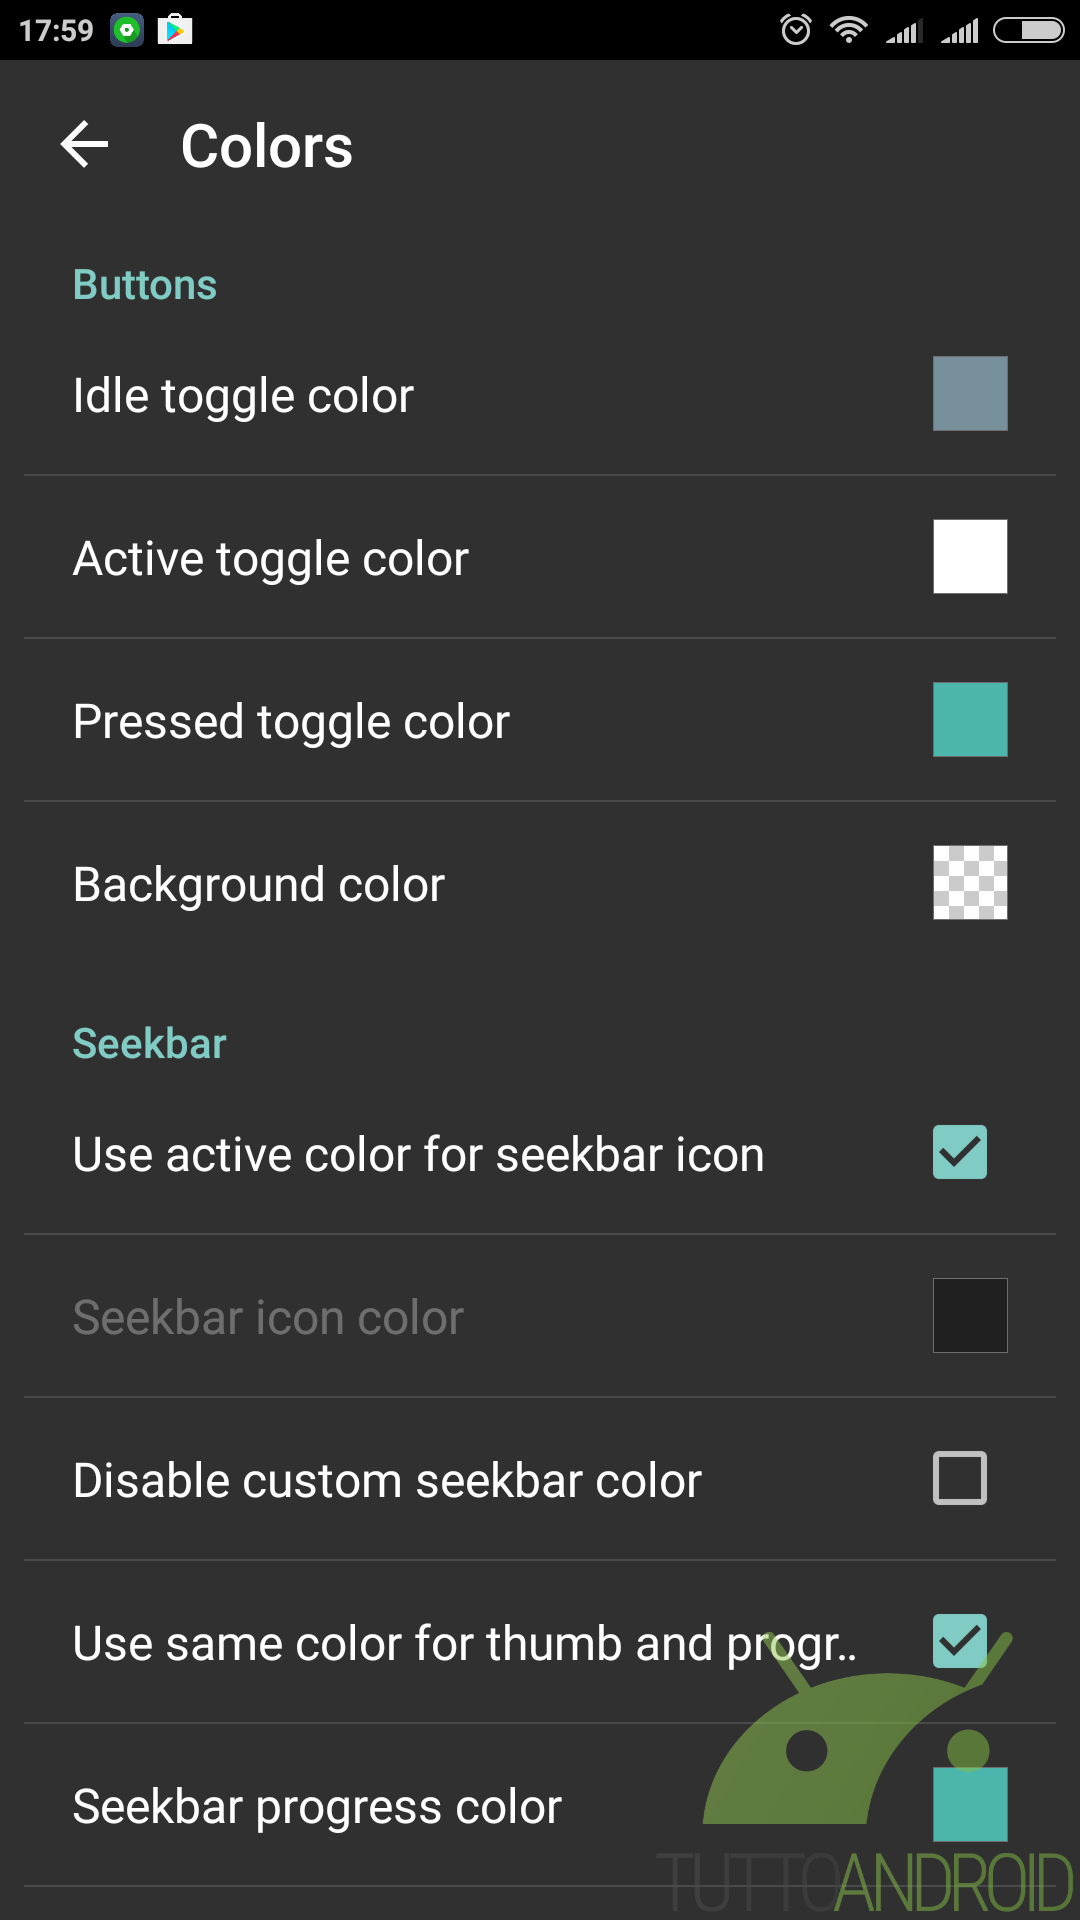
Task: Toggle Use active color for seekbar icon
Action: click(x=960, y=1152)
